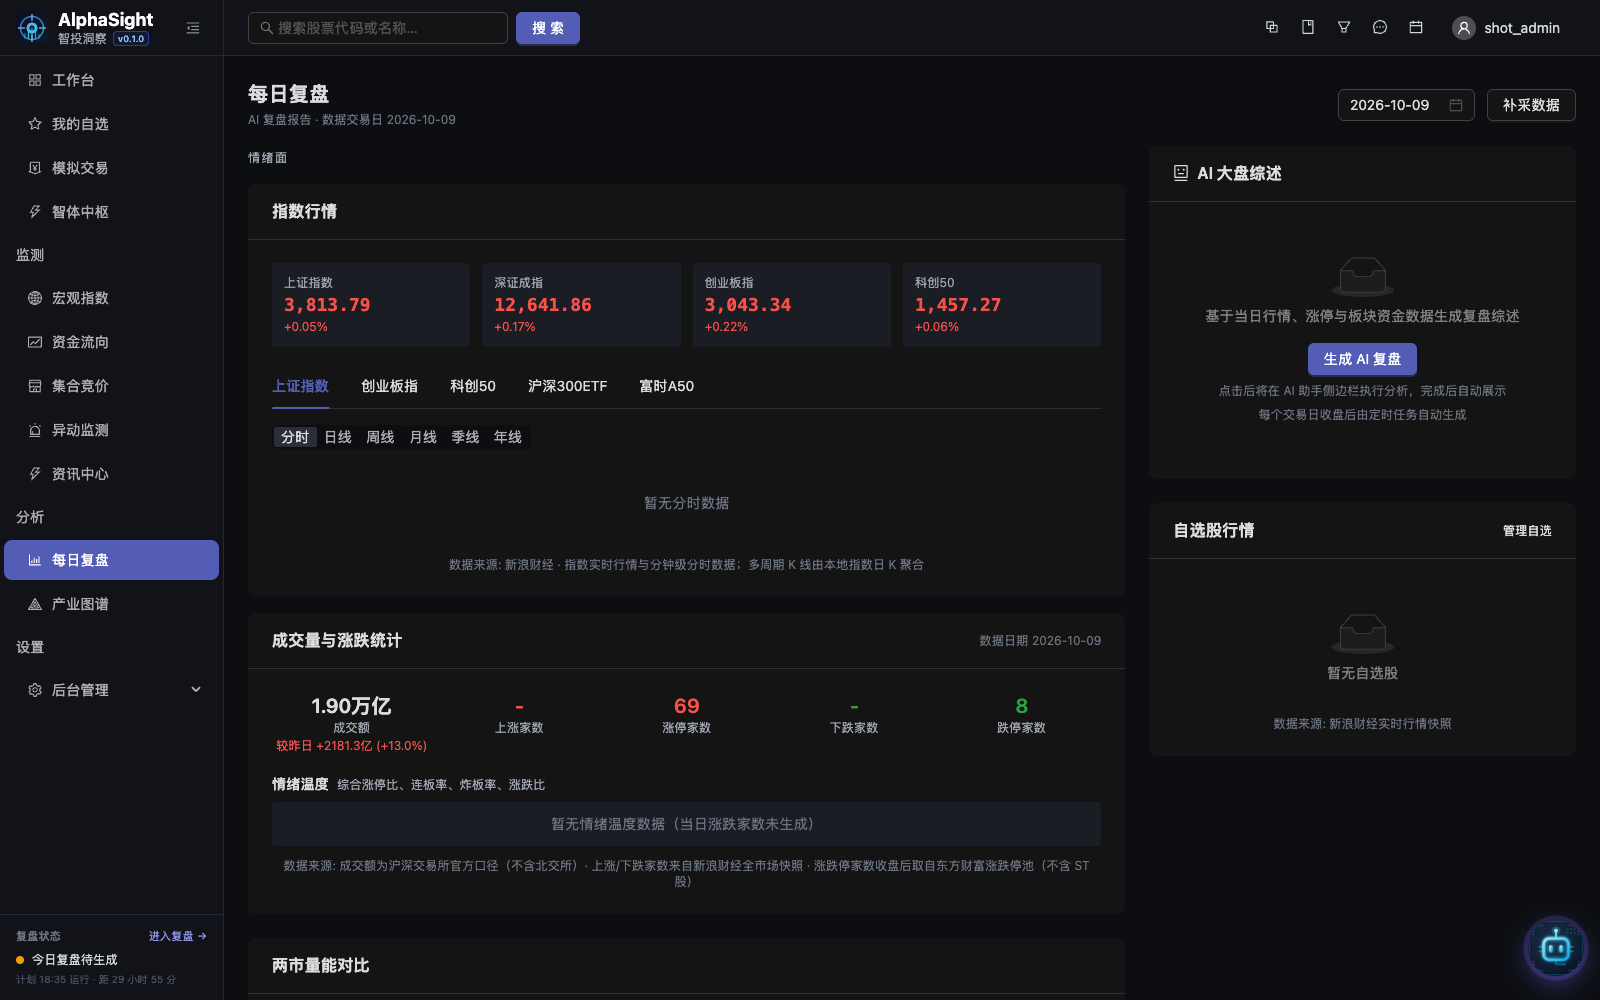The image size is (1600, 1000).
Task: Click the 暂无情绪温度数据 notice bar
Action: pos(686,824)
